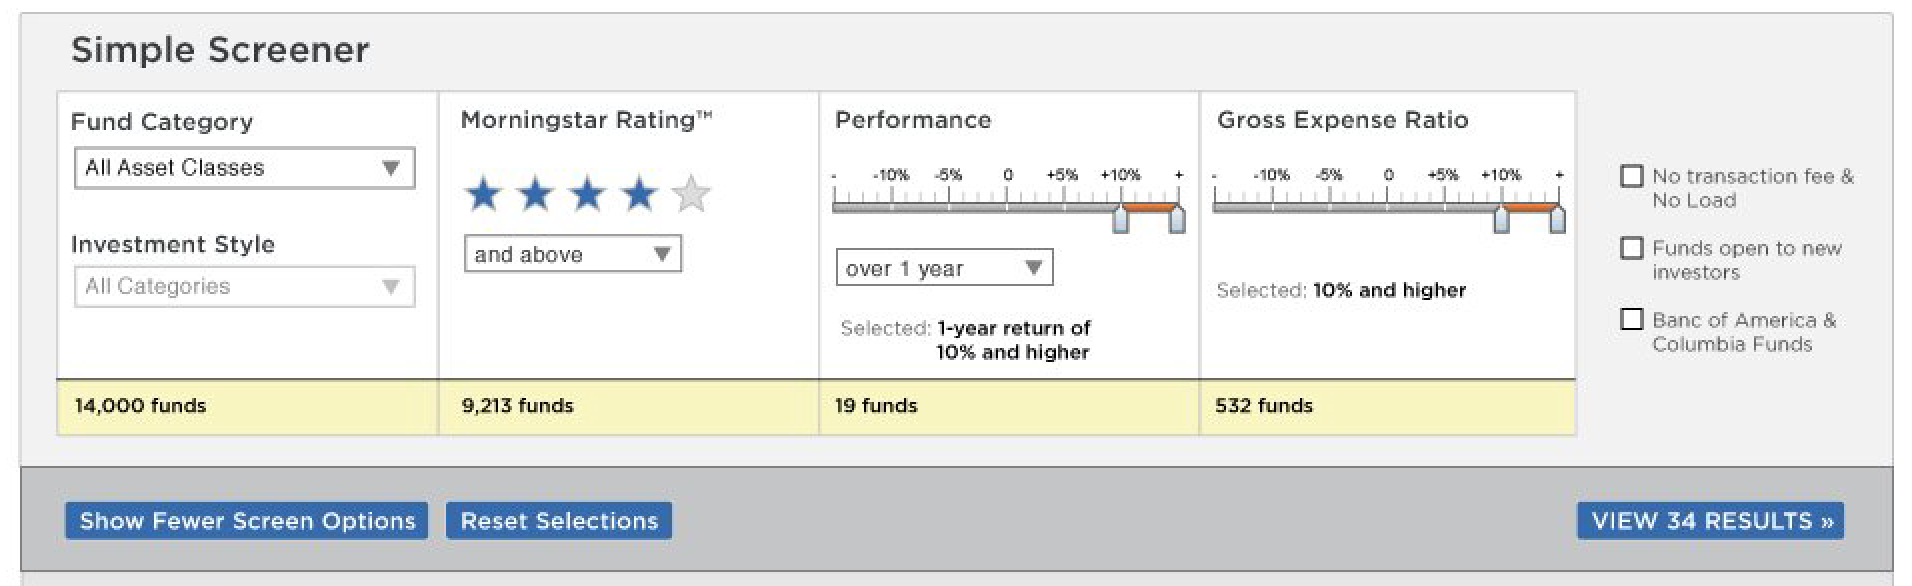The width and height of the screenshot is (1912, 586).
Task: Click Gross Expense Ratio left slider handle
Action: coord(1501,219)
